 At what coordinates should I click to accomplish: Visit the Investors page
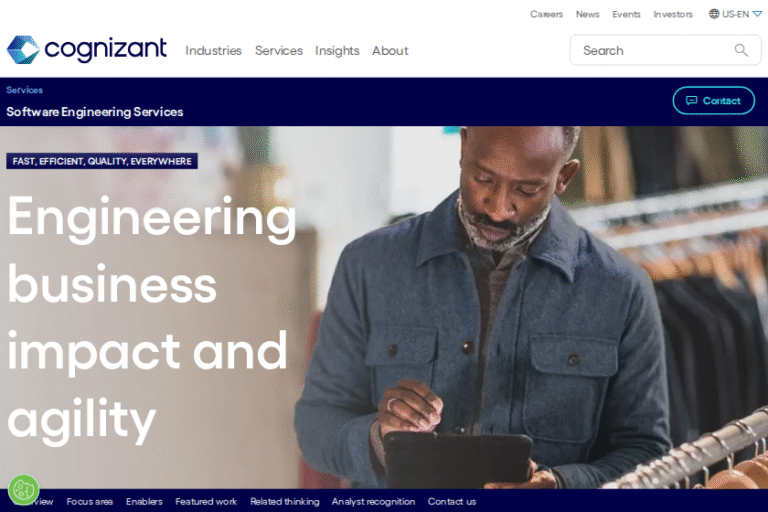pos(672,14)
